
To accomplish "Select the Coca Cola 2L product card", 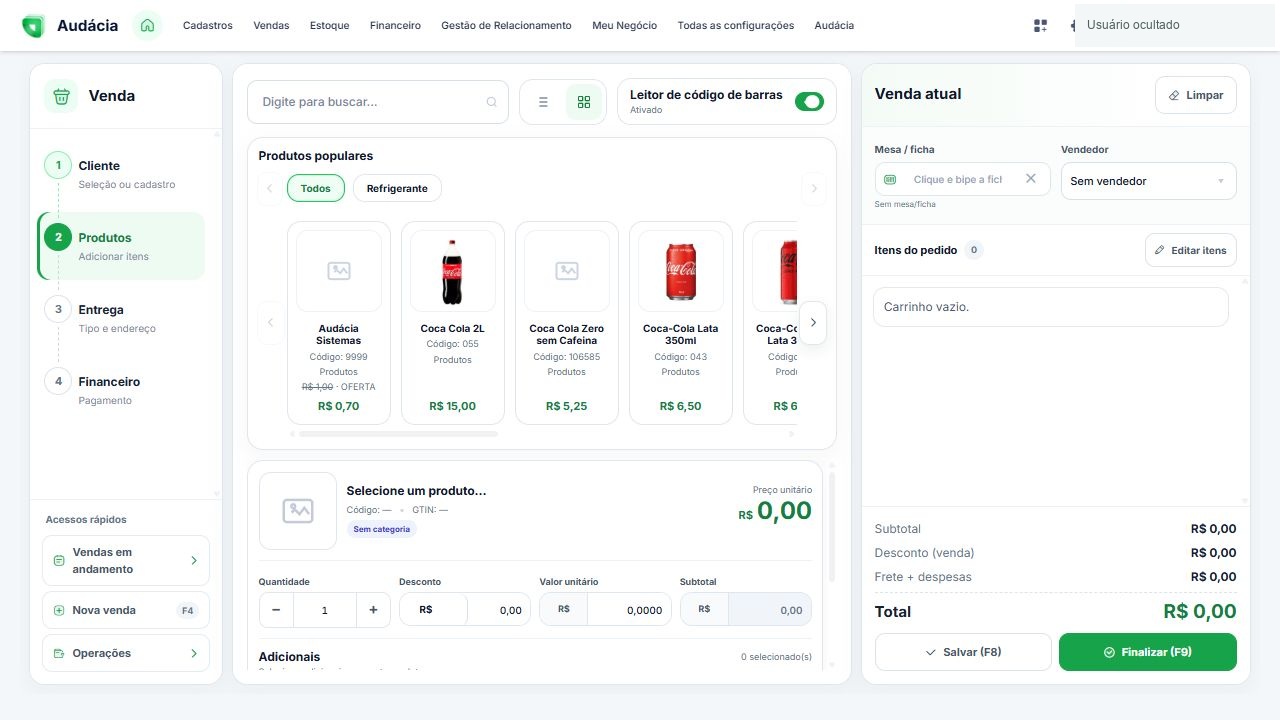I will click(453, 323).
